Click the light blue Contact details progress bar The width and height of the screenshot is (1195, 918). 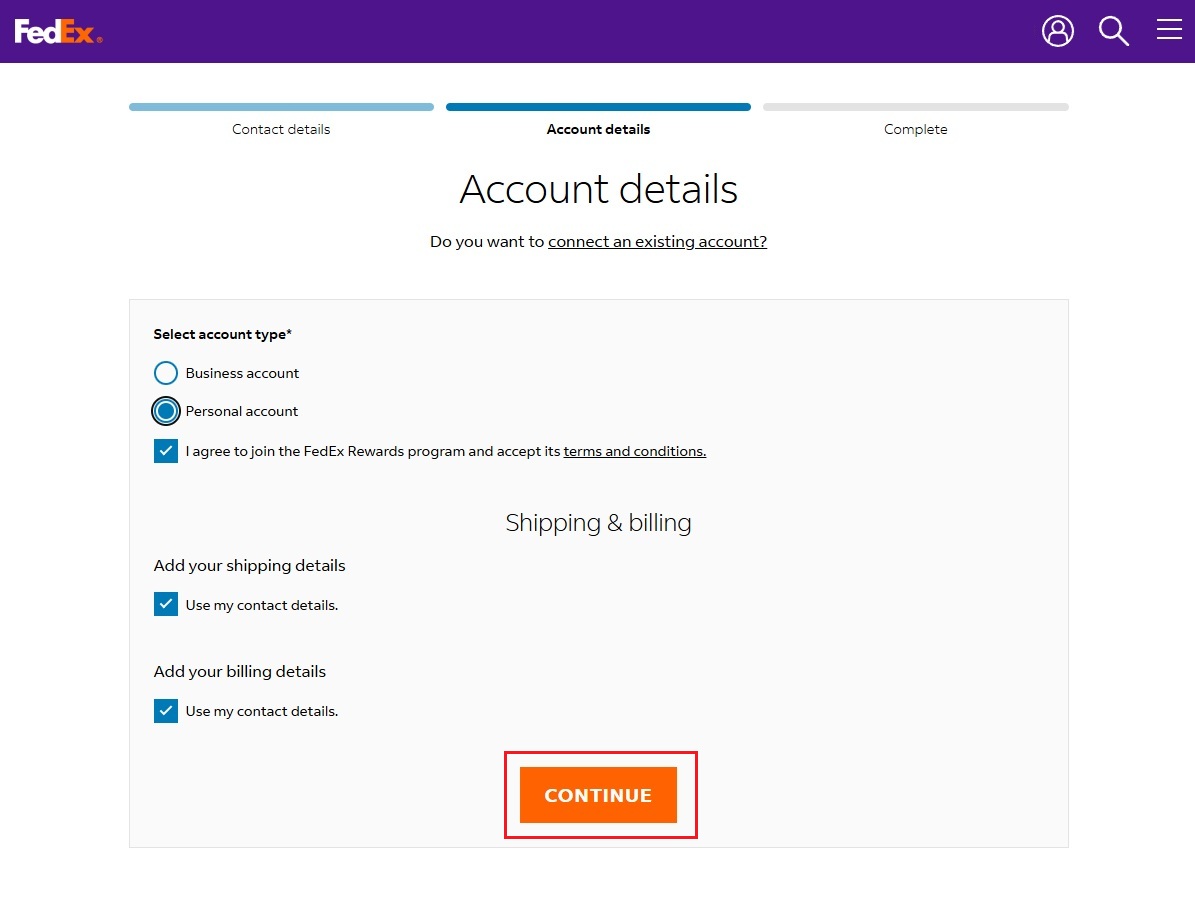[281, 107]
